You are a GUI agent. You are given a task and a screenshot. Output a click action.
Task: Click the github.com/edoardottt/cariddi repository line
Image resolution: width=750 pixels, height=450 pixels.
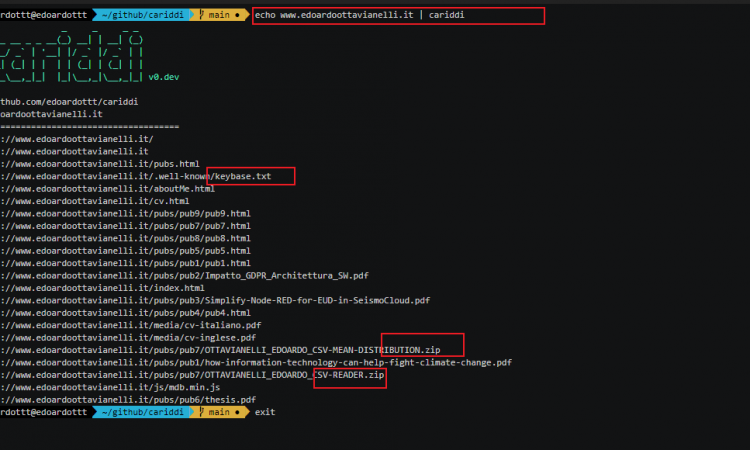tap(69, 102)
